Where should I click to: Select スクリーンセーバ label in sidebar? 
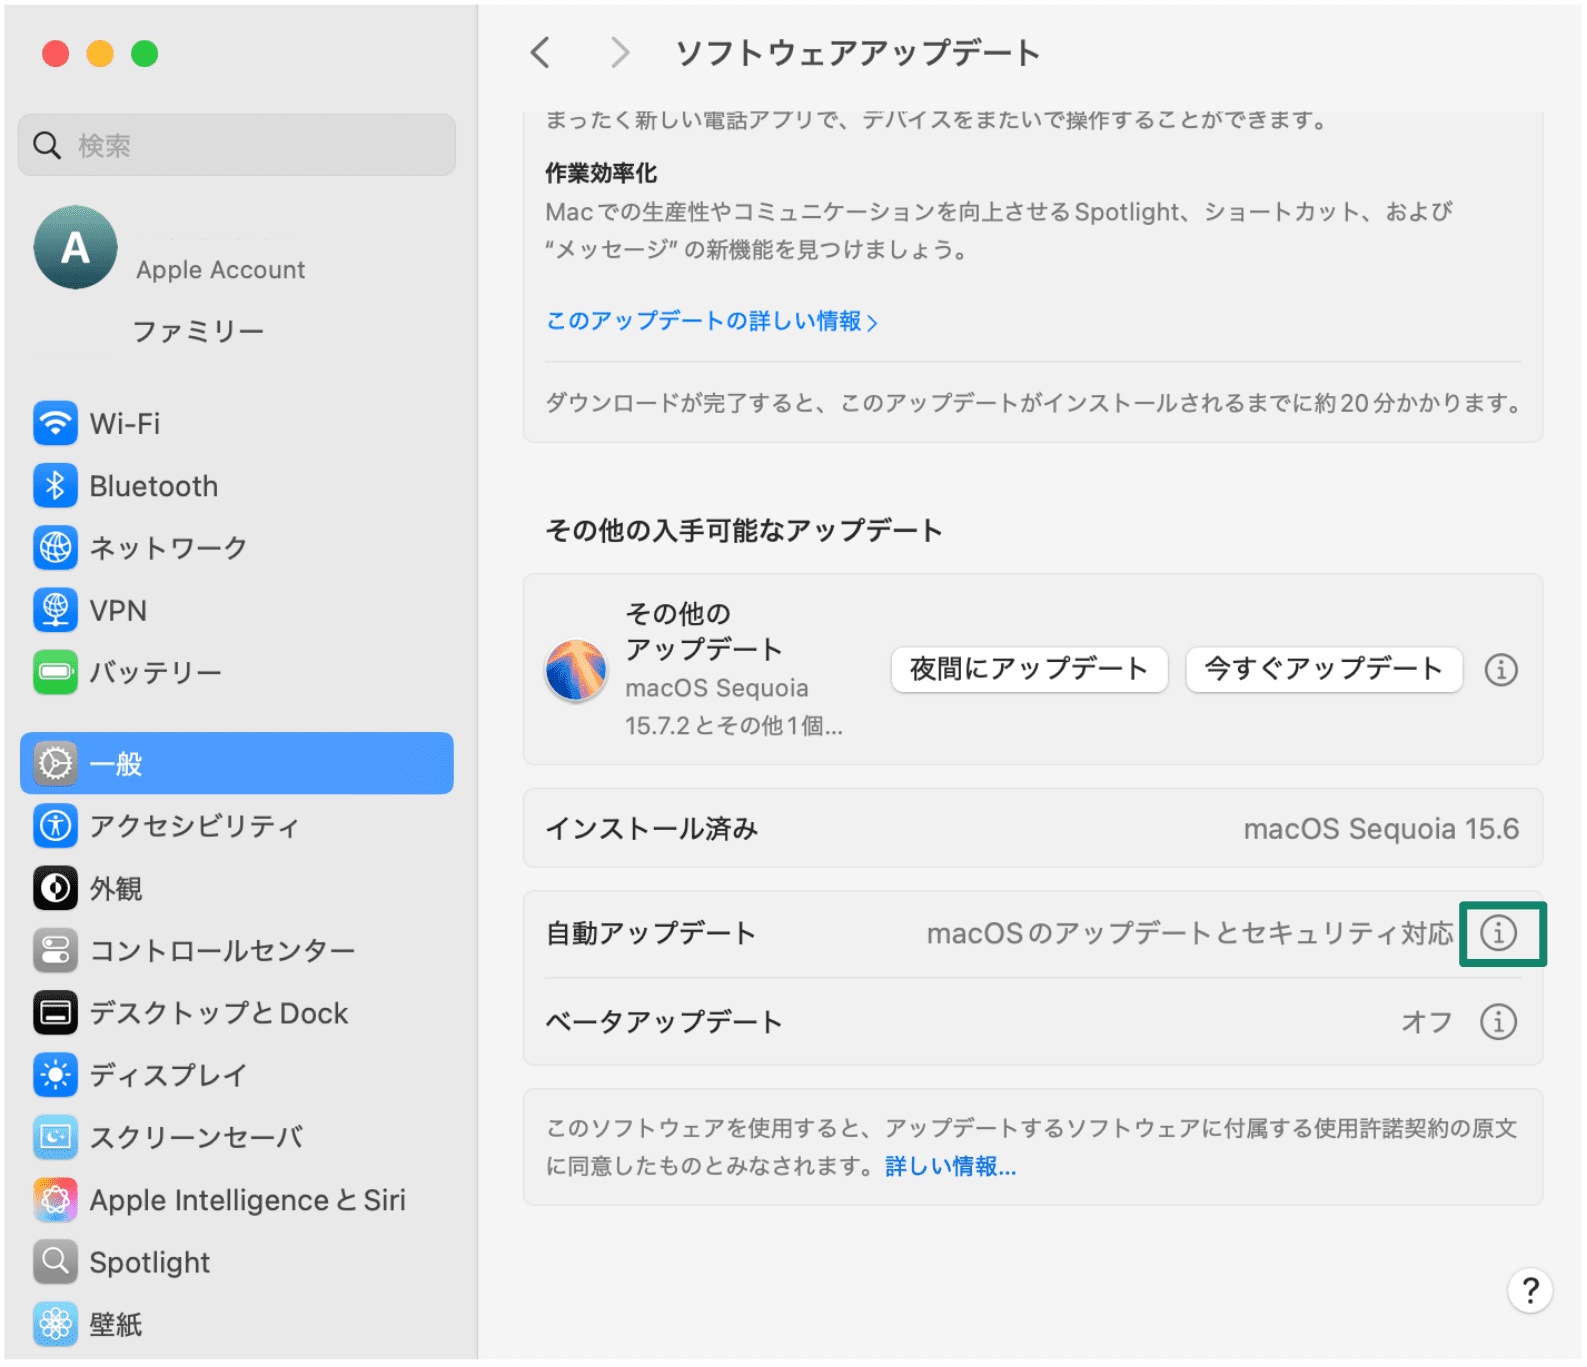click(196, 1137)
